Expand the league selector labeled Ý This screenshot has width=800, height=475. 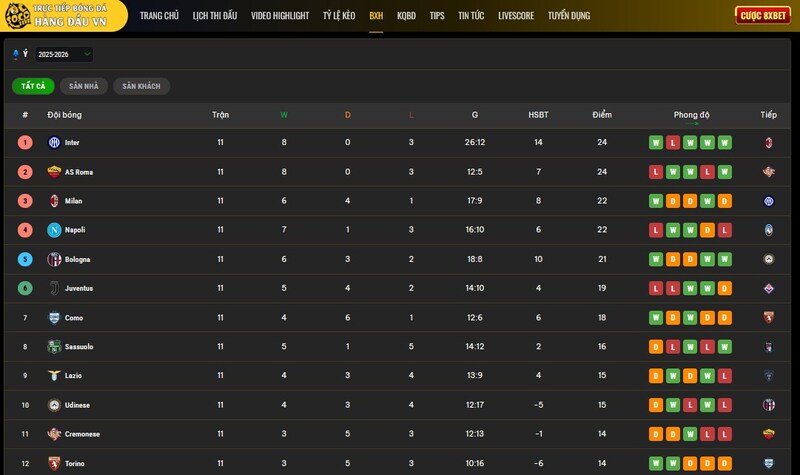20,54
